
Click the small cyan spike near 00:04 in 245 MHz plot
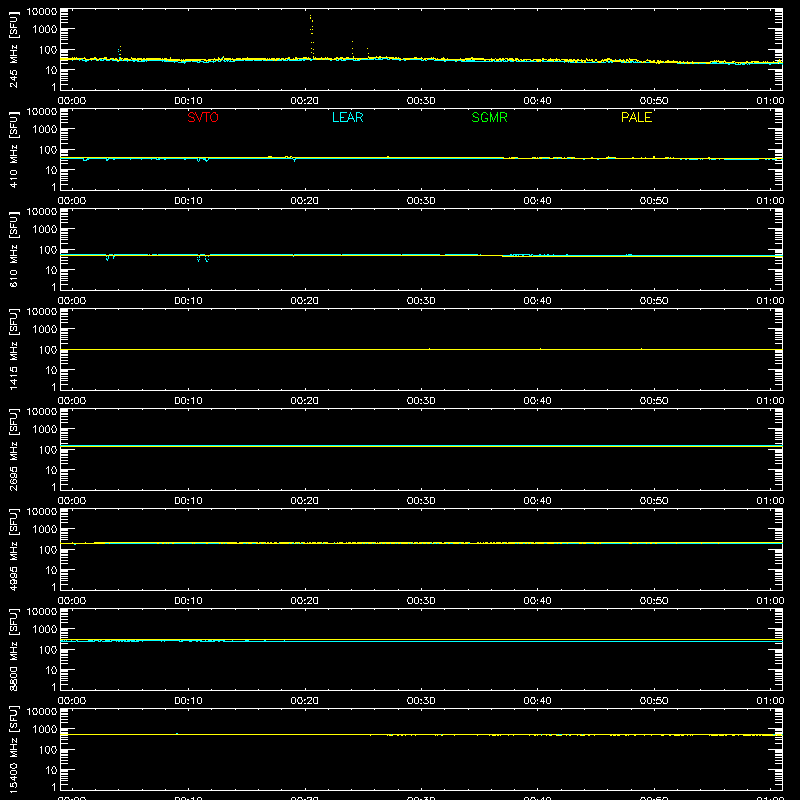click(x=120, y=53)
